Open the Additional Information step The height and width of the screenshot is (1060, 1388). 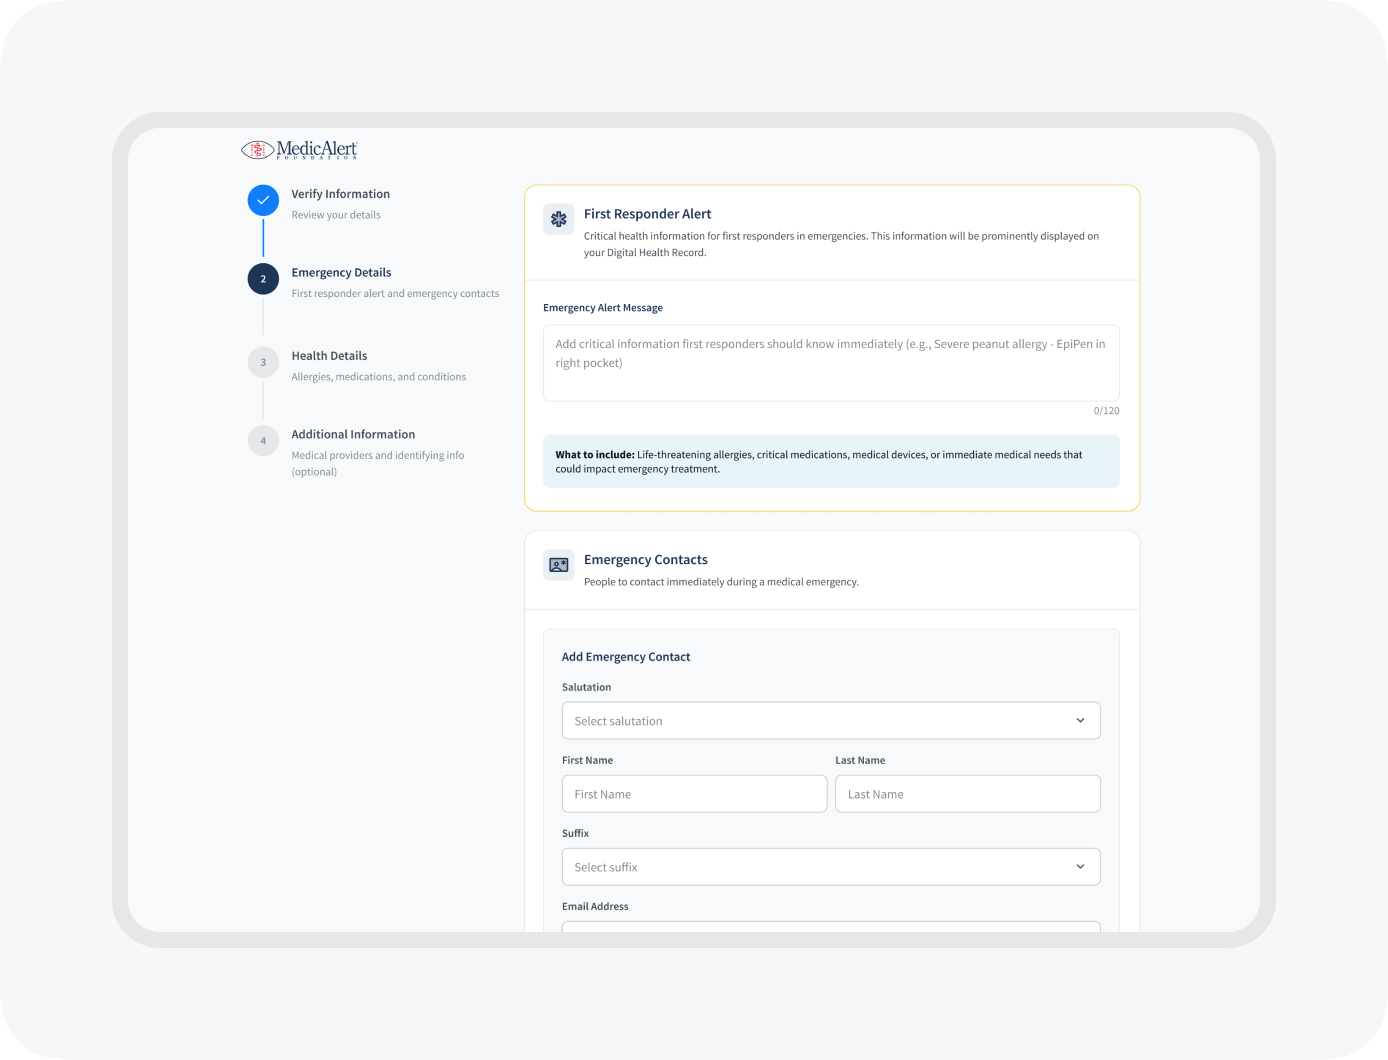pos(353,434)
